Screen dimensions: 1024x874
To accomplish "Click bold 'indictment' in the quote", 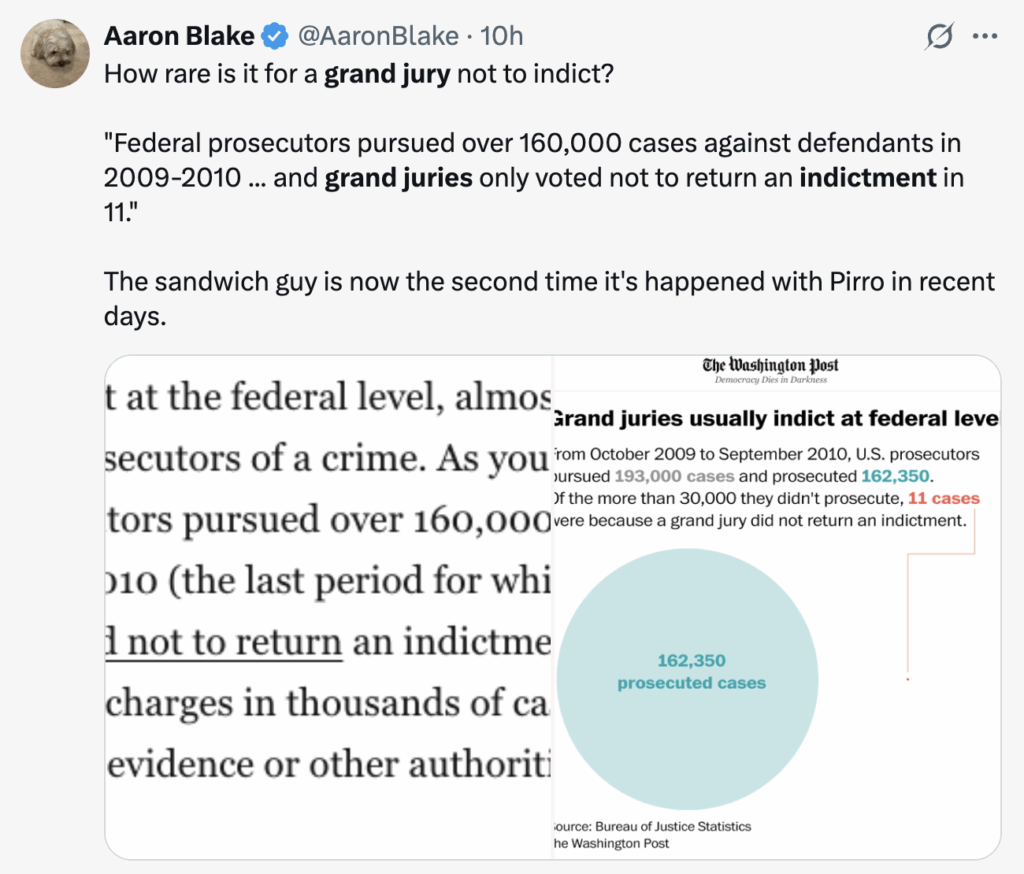I will 868,178.
